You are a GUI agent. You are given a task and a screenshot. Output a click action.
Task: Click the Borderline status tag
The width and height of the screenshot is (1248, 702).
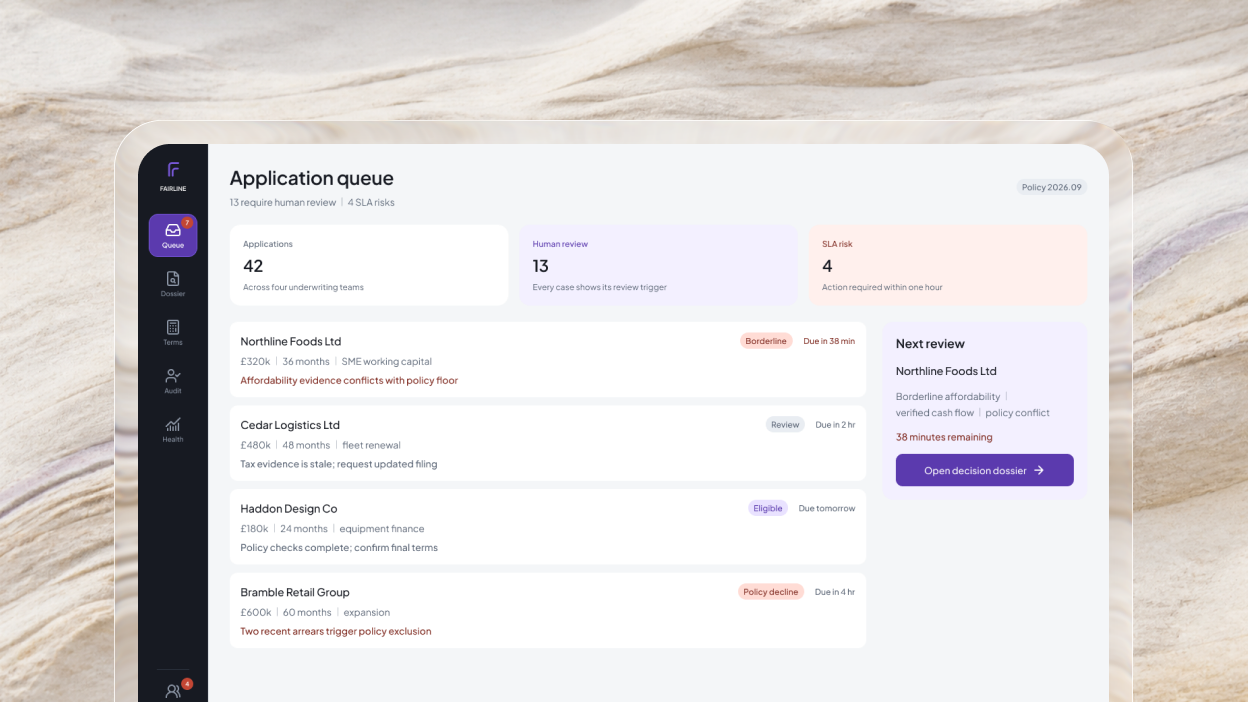[766, 341]
